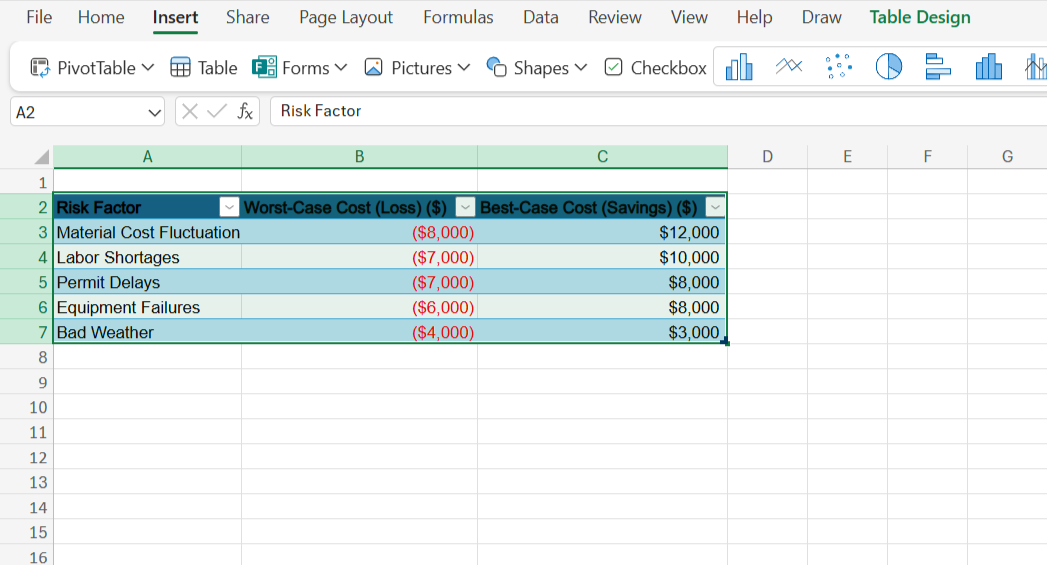Open Worst-Case Cost column filter dropdown
This screenshot has height=565, width=1047.
click(465, 207)
